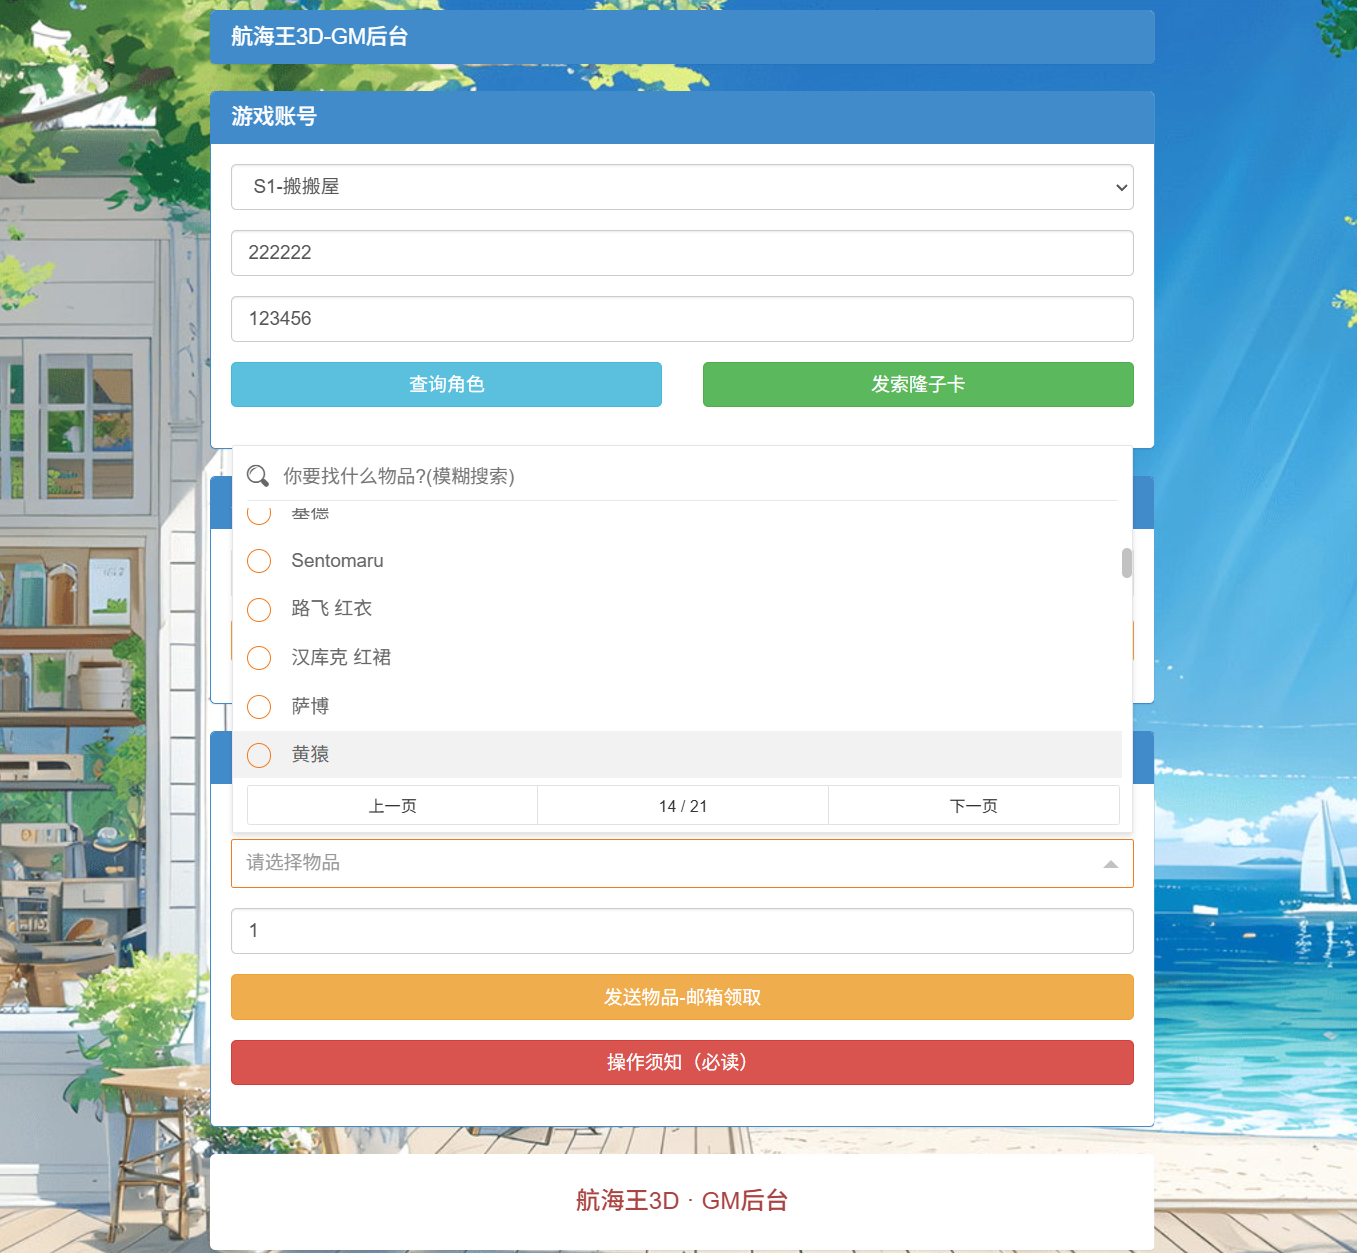This screenshot has width=1357, height=1253.
Task: Focus the password field containing 123456
Action: (682, 319)
